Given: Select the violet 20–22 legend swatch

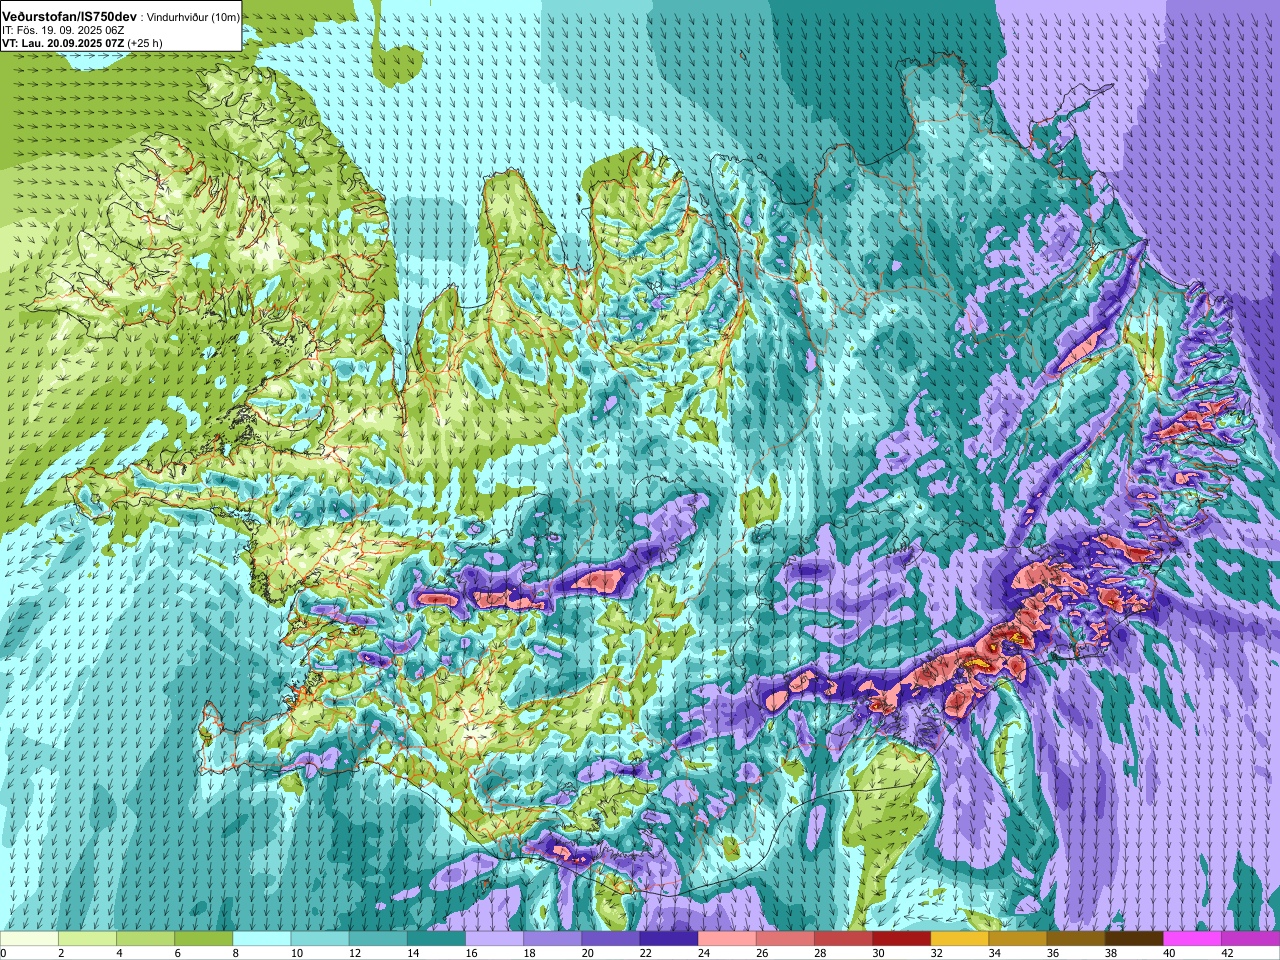Looking at the screenshot, I should (611, 939).
